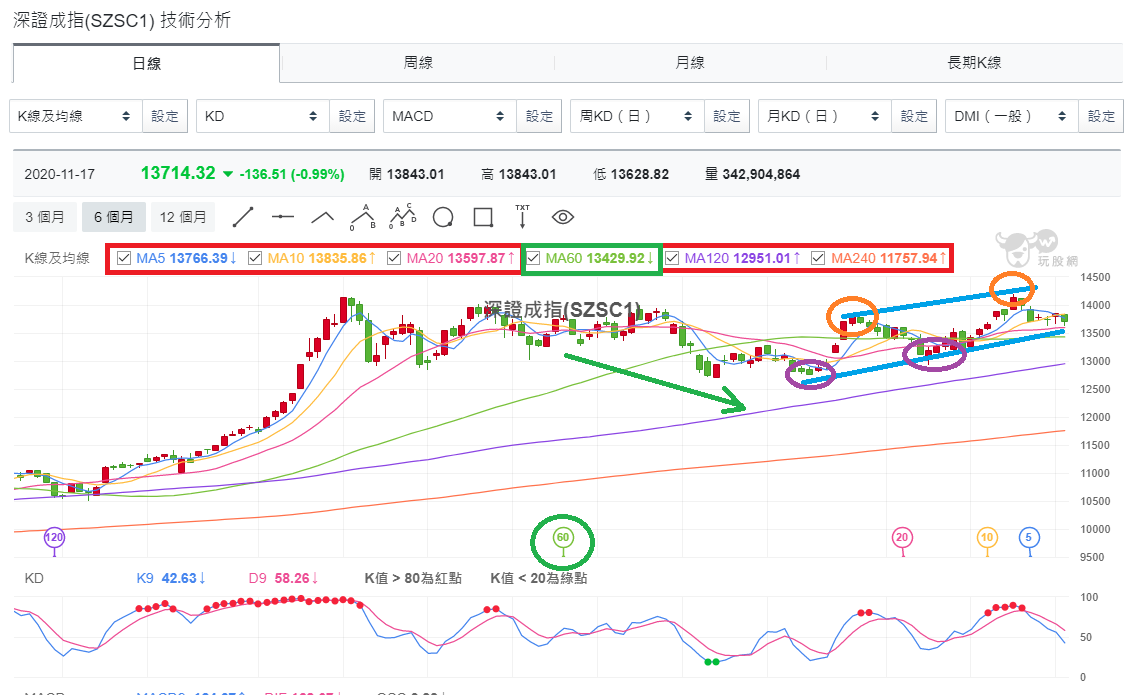Click the index price 13714.32

(178, 173)
